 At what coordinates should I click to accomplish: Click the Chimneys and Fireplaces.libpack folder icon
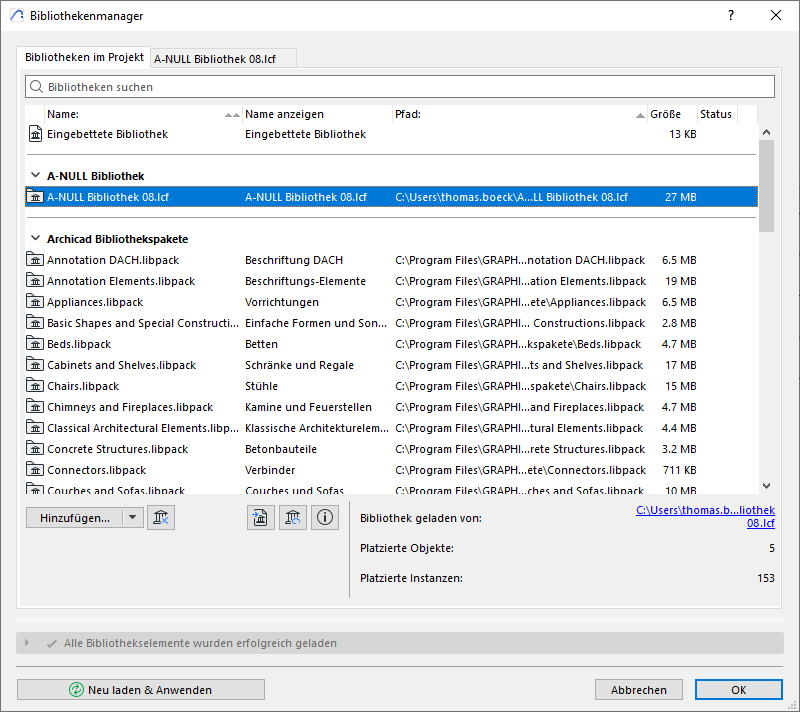[35, 406]
